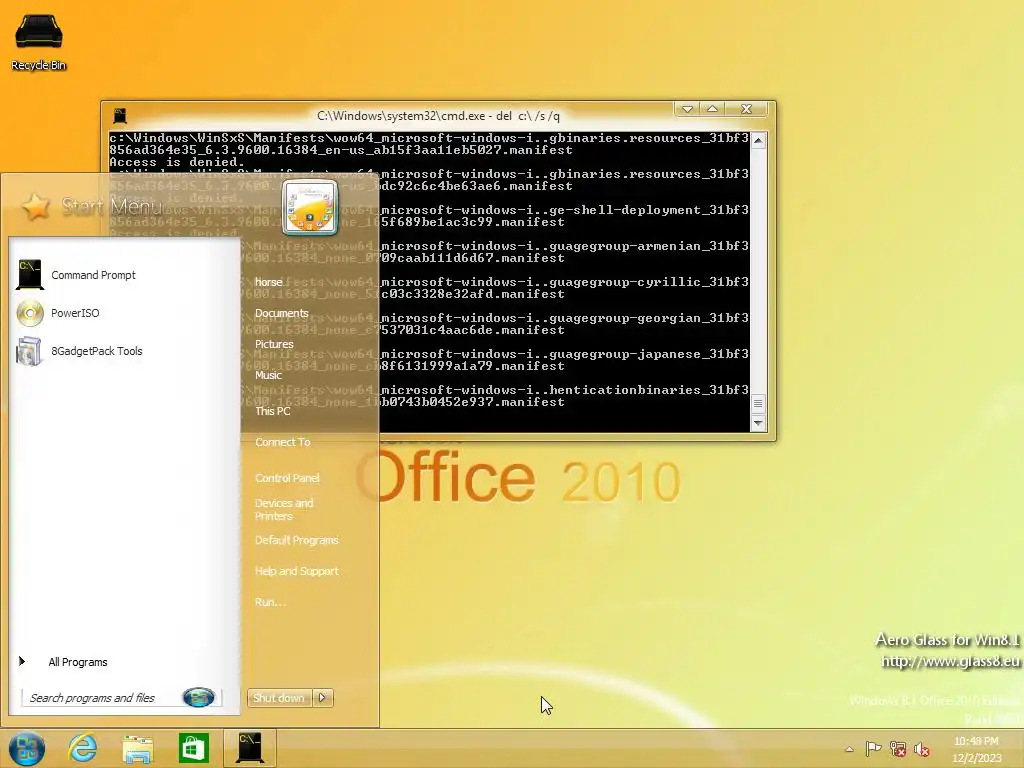Maximize the cmd.exe window
1024x768 pixels.
[x=712, y=109]
